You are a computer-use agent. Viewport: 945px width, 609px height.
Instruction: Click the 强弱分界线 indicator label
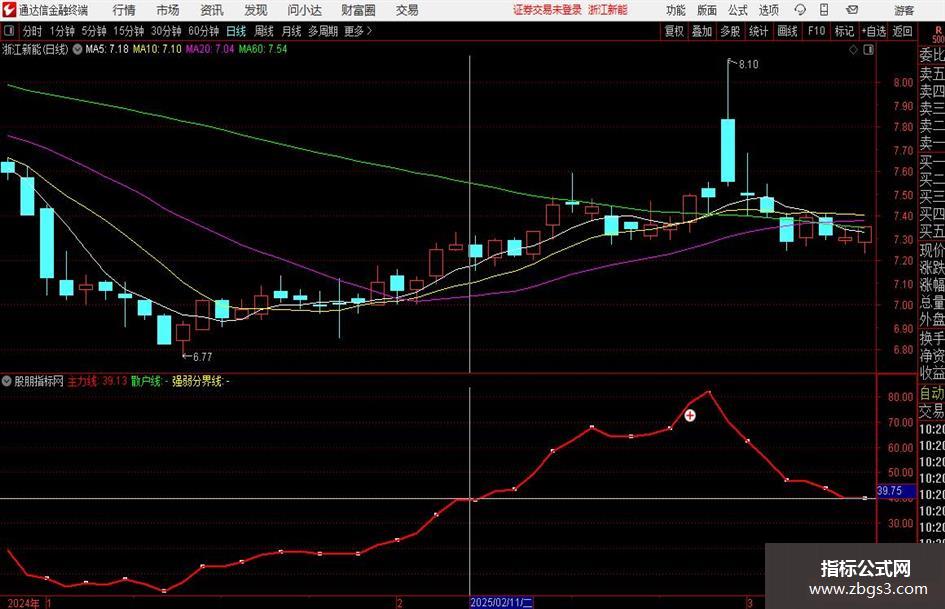201,381
